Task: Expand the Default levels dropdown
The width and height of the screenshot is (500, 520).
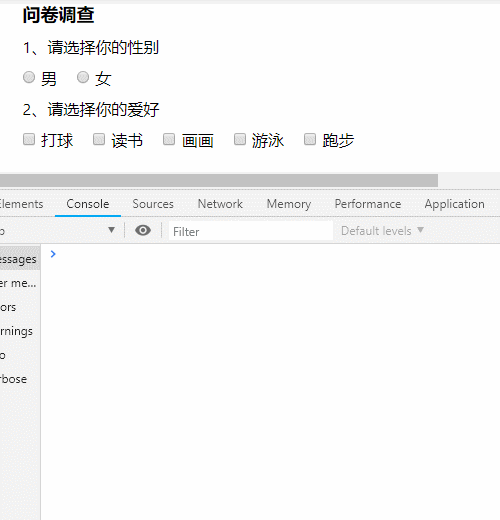Action: pos(382,231)
